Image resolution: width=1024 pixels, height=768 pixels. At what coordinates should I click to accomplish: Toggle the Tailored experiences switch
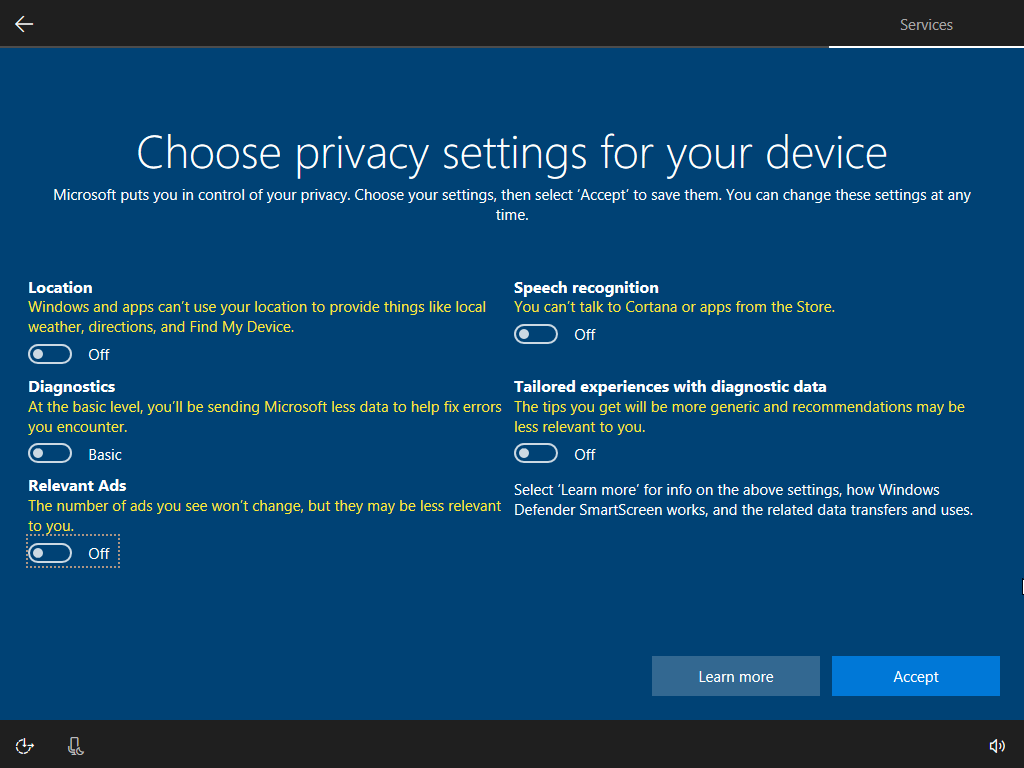click(536, 453)
